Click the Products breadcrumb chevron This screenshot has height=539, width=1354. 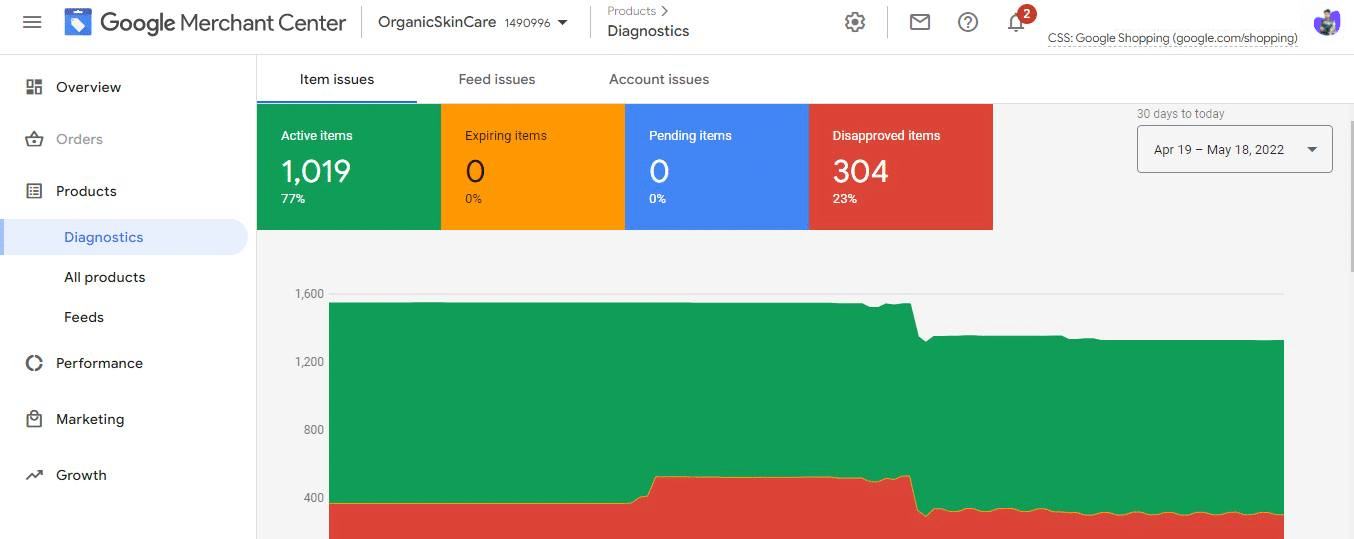[663, 11]
